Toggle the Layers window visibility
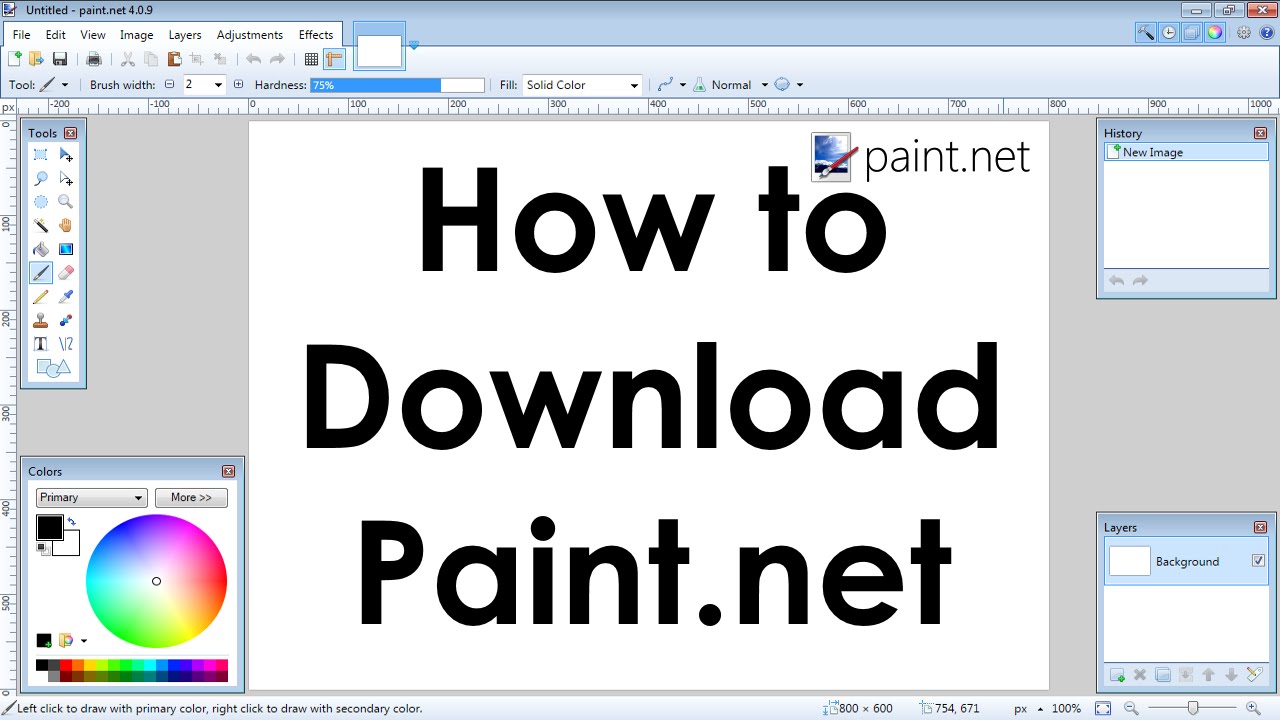This screenshot has height=720, width=1280. [x=1192, y=33]
